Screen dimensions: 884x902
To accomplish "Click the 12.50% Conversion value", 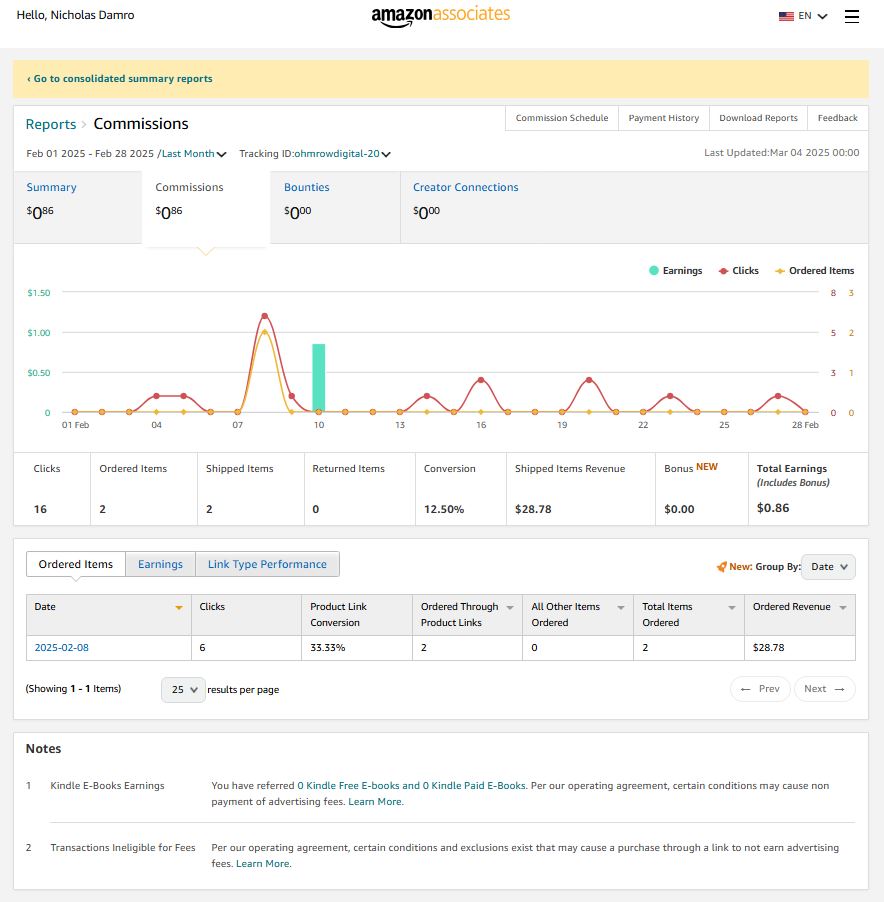I will (444, 509).
